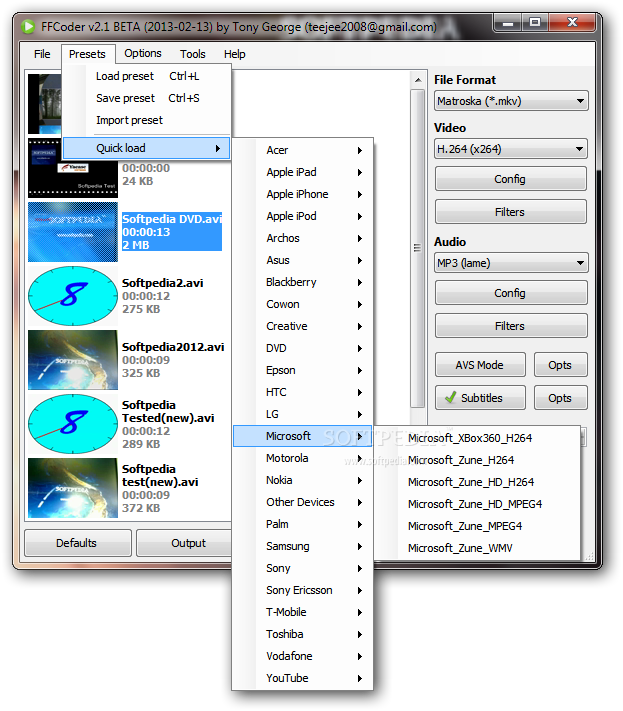The width and height of the screenshot is (623, 711).
Task: Expand the HTC presets submenu
Action: (302, 392)
